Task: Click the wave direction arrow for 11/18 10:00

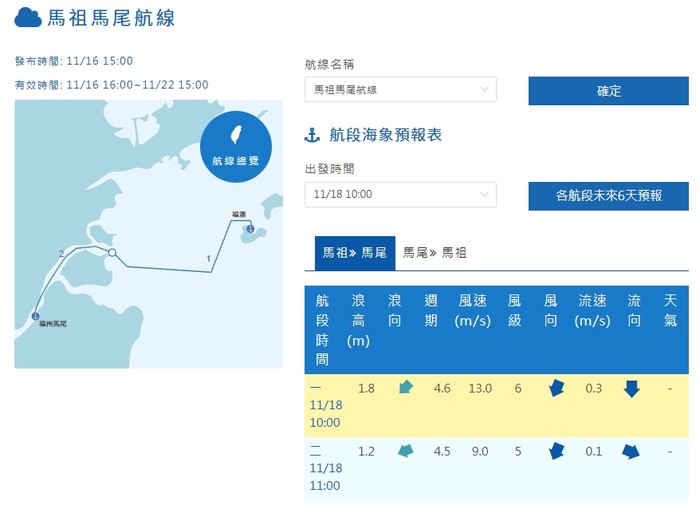Action: tap(405, 388)
